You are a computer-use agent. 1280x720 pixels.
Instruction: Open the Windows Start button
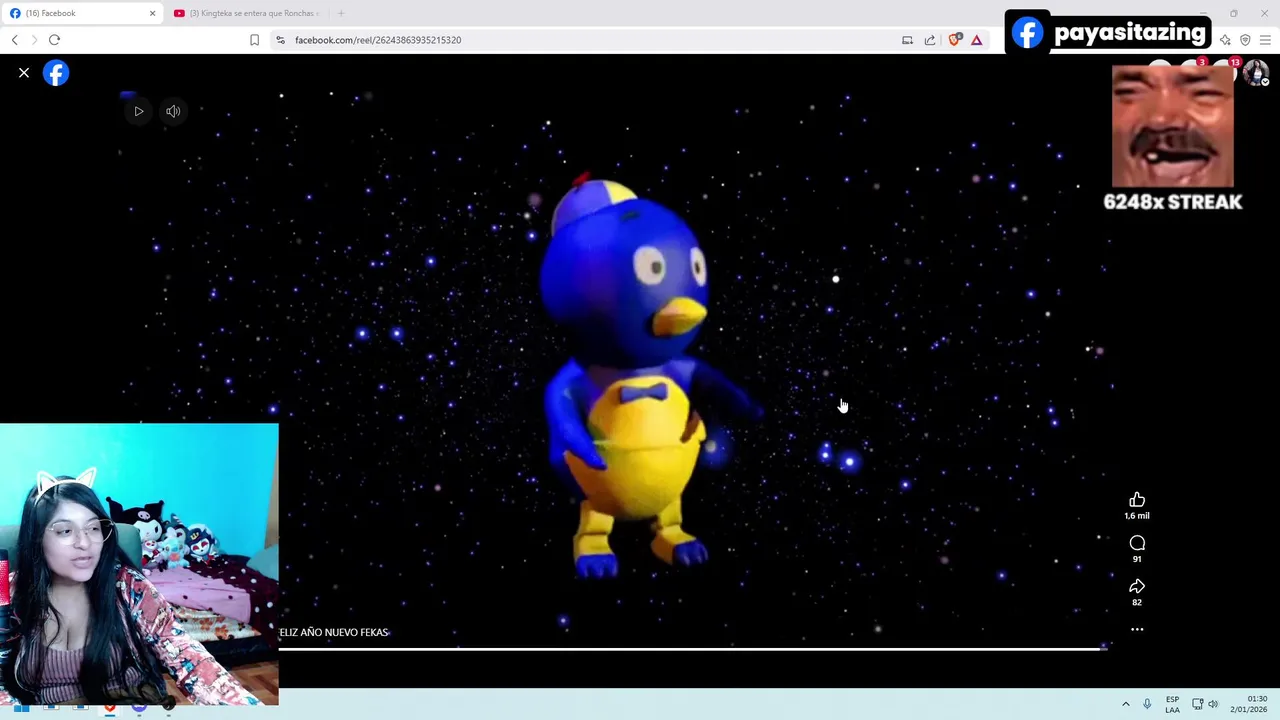pos(21,707)
